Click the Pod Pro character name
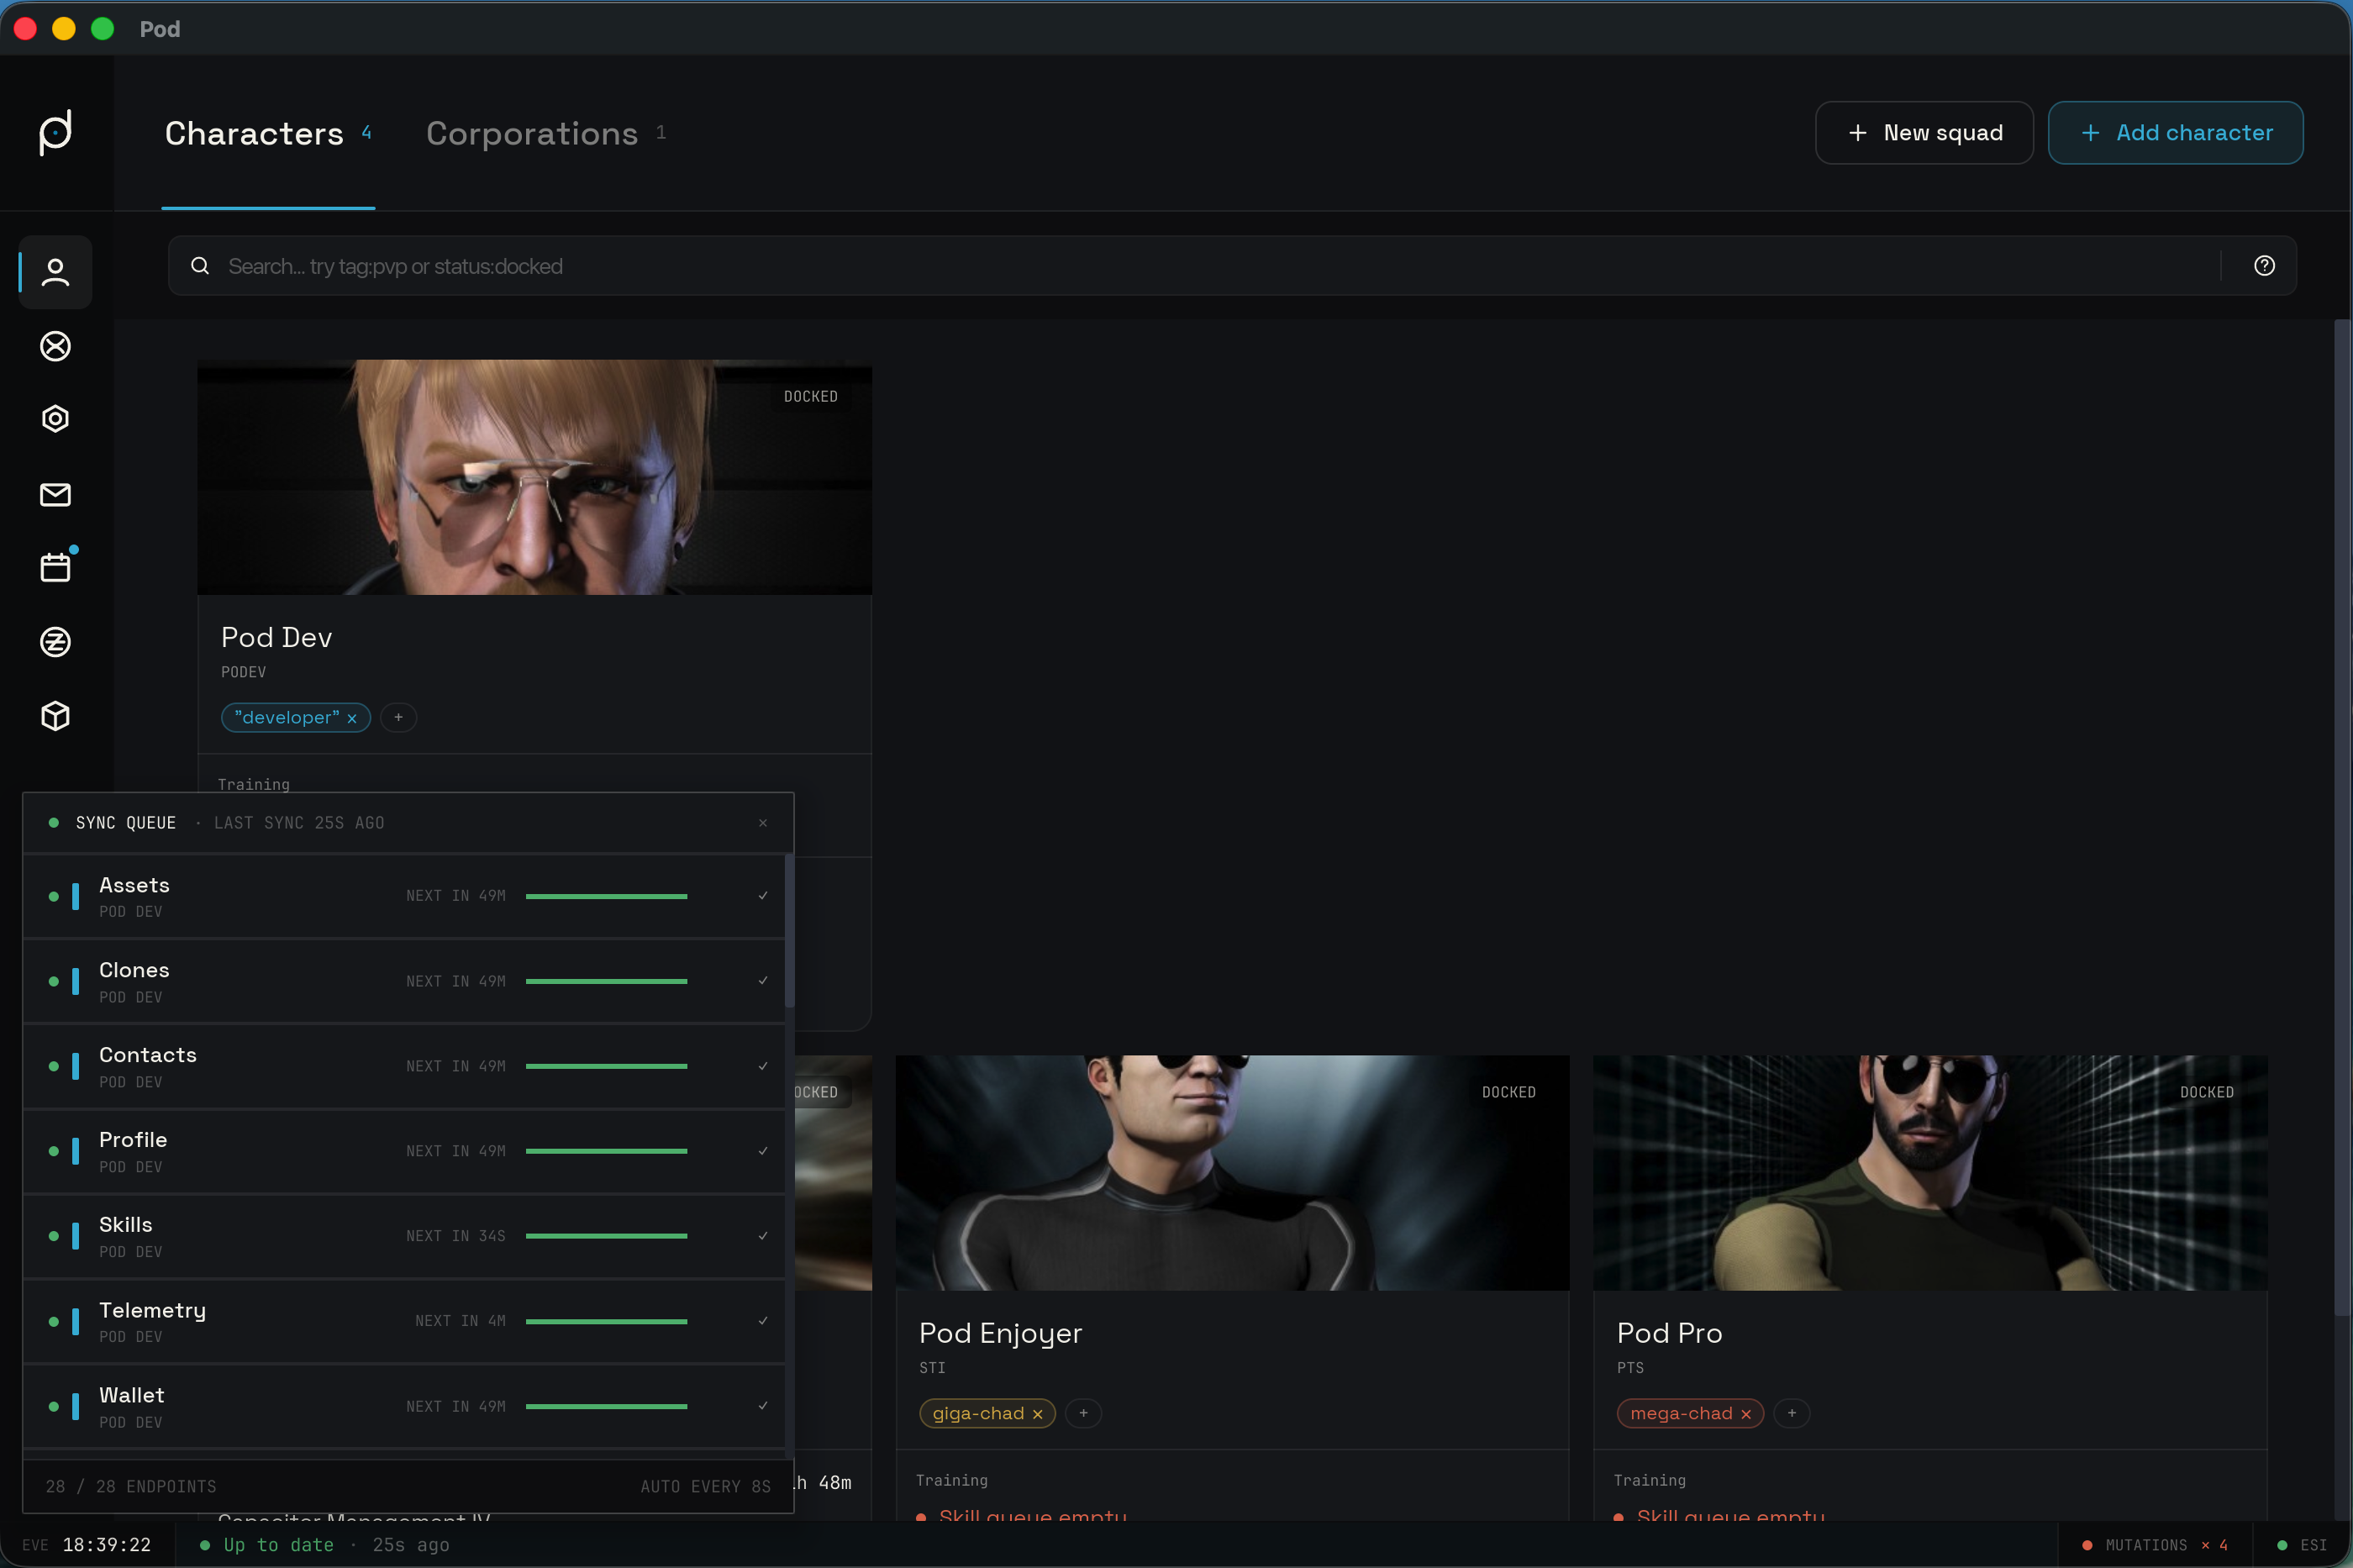Viewport: 2353px width, 1568px height. [1669, 1334]
